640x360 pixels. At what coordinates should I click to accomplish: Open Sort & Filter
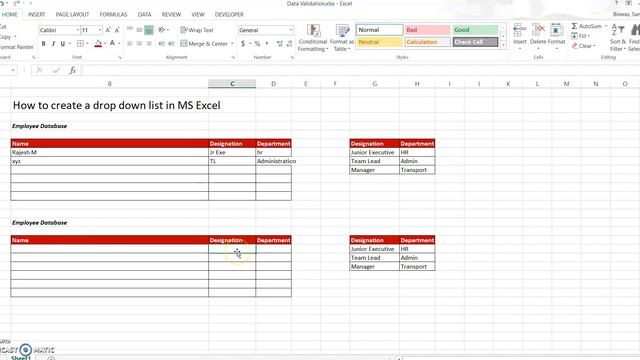click(618, 38)
